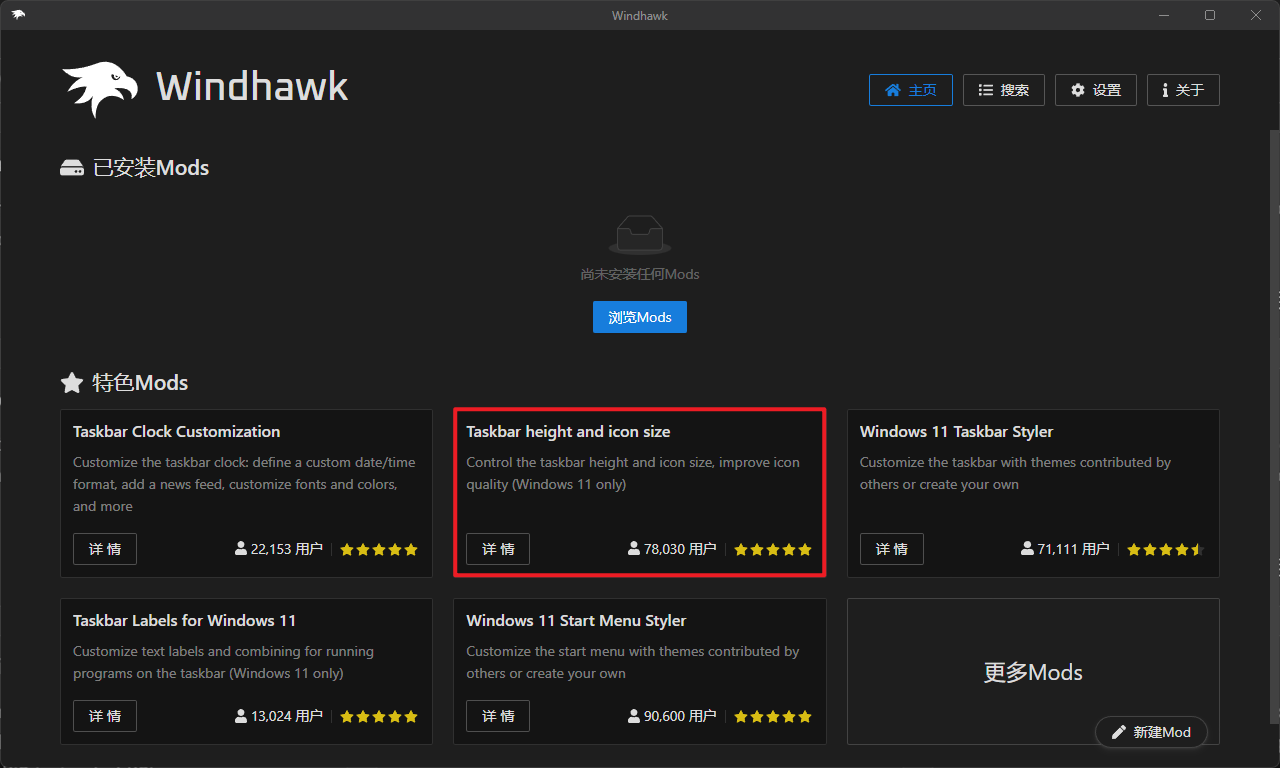Open 详情 for Taskbar Labels for Windows 11
Viewport: 1280px width, 768px height.
click(x=105, y=716)
